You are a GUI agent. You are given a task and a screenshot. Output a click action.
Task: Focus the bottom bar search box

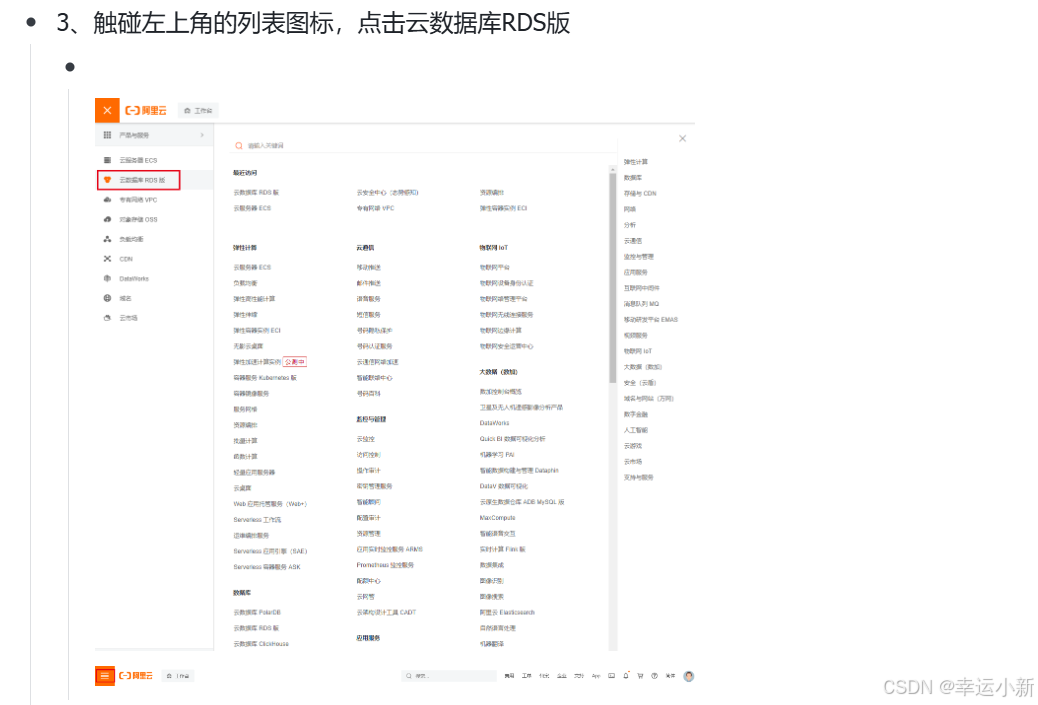(448, 676)
